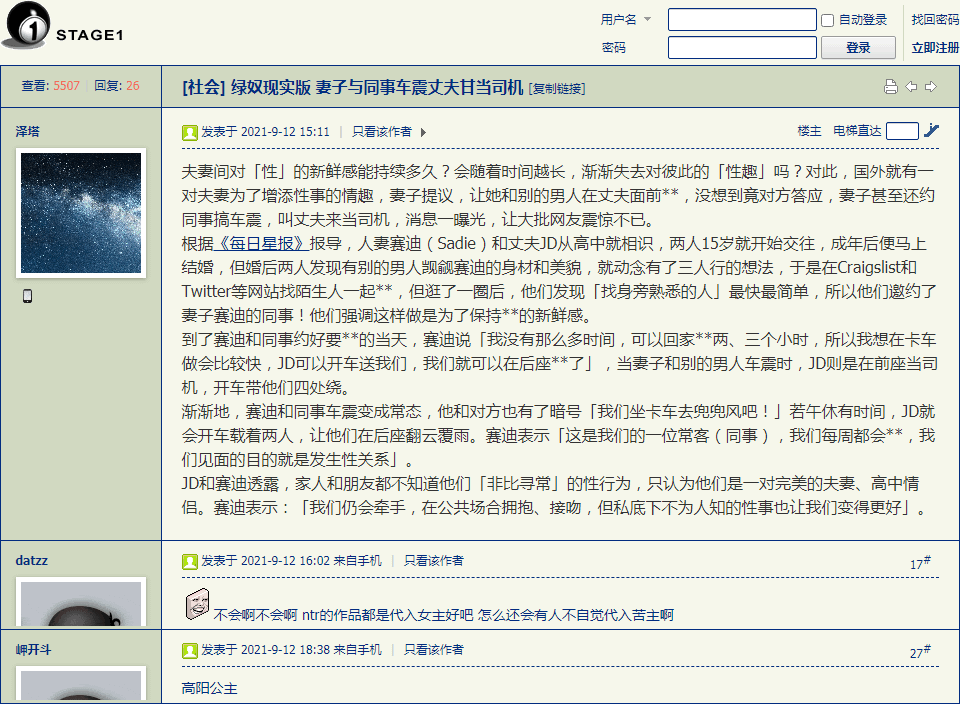Click 只看该作者 in the 16:02 post

click(x=434, y=561)
